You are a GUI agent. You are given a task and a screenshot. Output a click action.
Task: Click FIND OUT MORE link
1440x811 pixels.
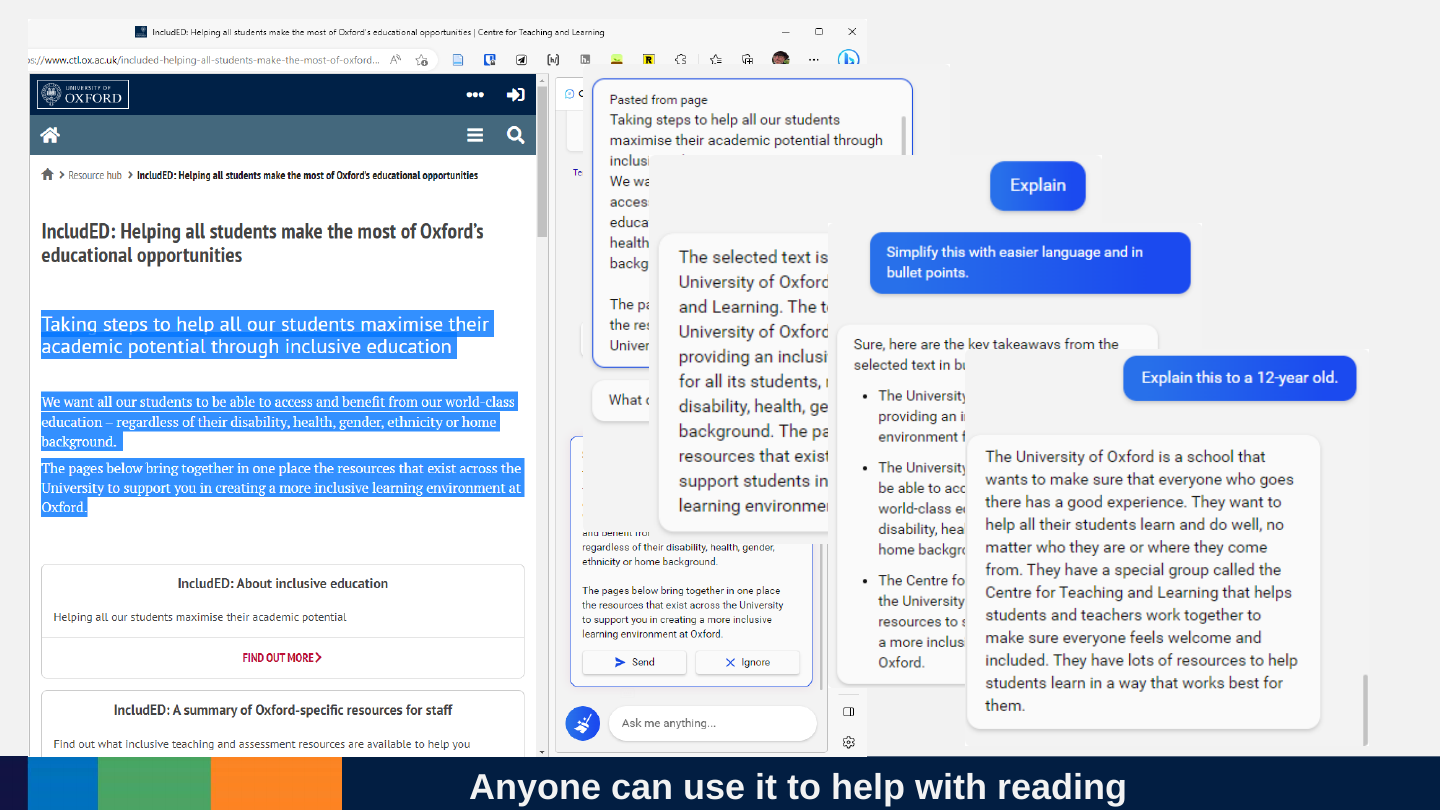[x=282, y=658]
